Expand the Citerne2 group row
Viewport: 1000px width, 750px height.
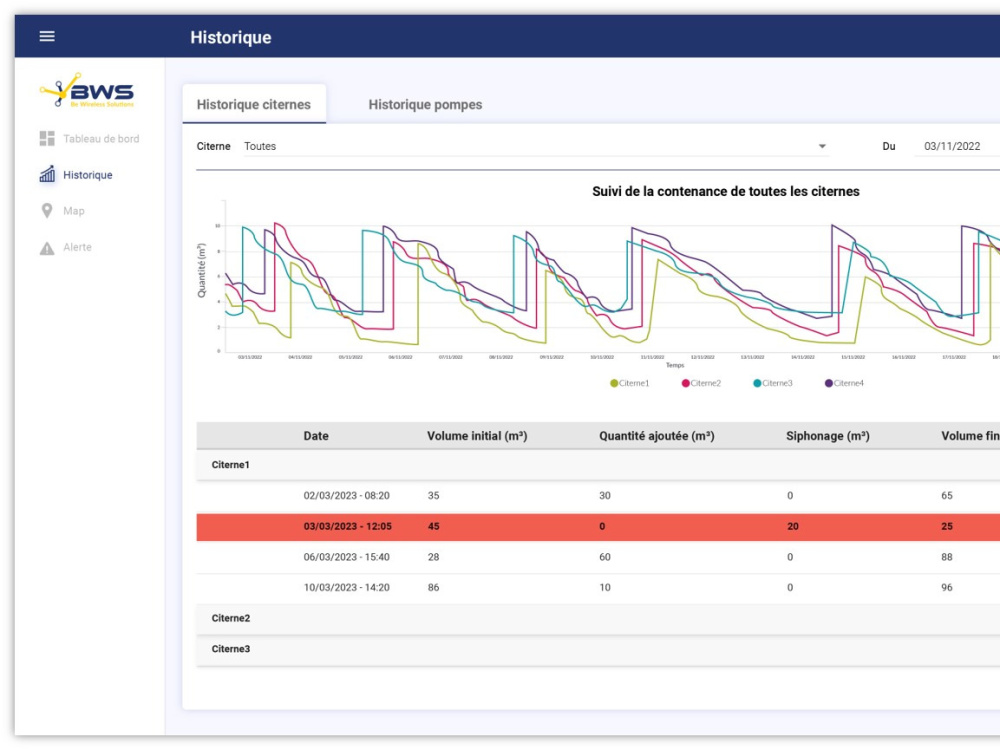[x=598, y=618]
